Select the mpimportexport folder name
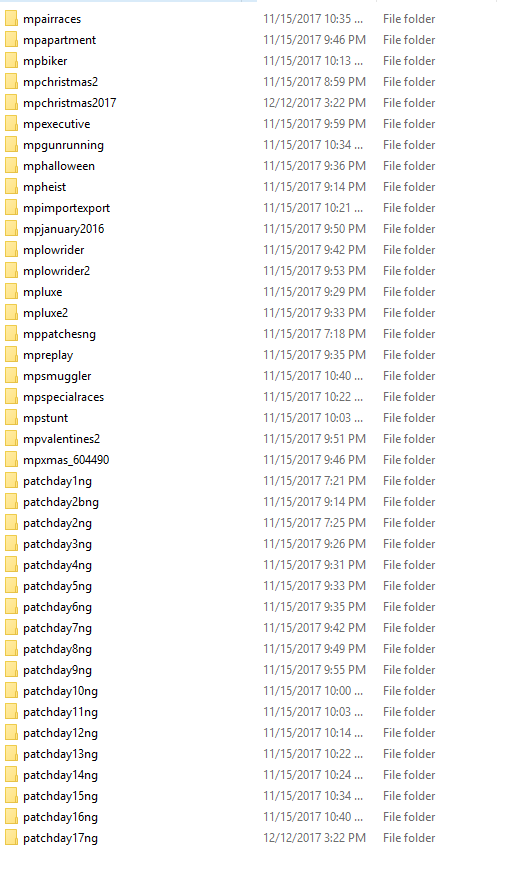The image size is (514, 878). coord(67,208)
